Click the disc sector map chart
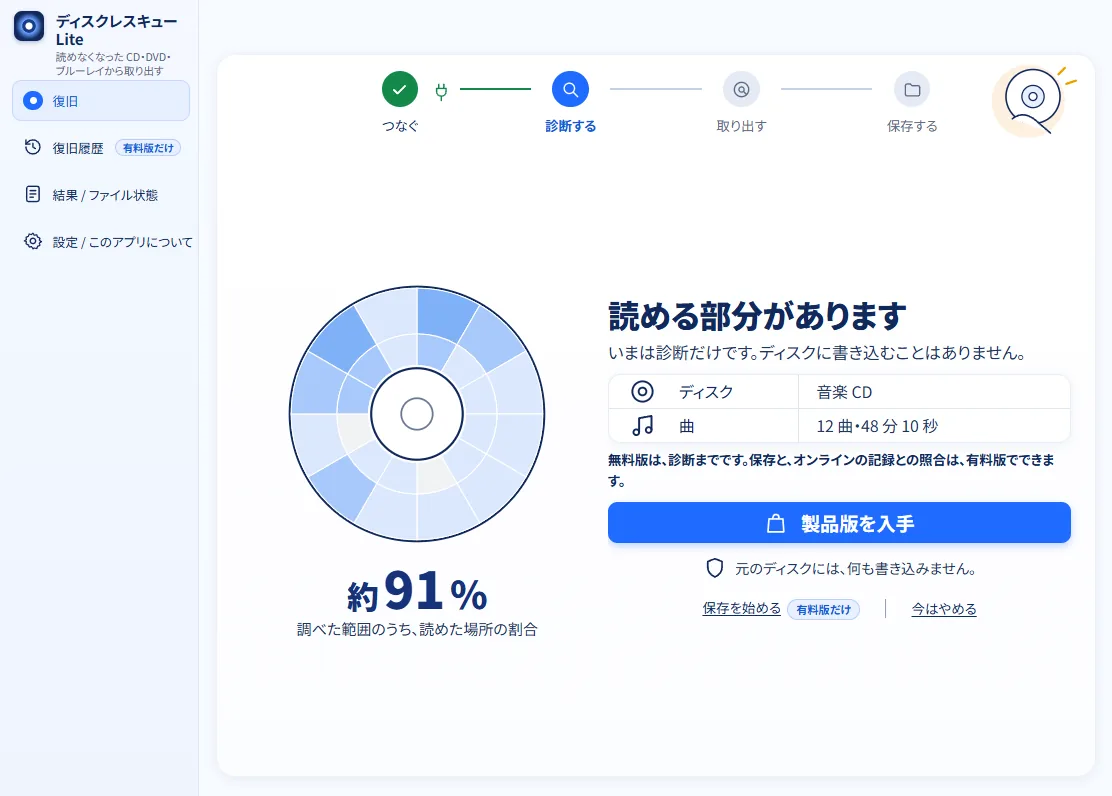The height and width of the screenshot is (796, 1112). 417,414
